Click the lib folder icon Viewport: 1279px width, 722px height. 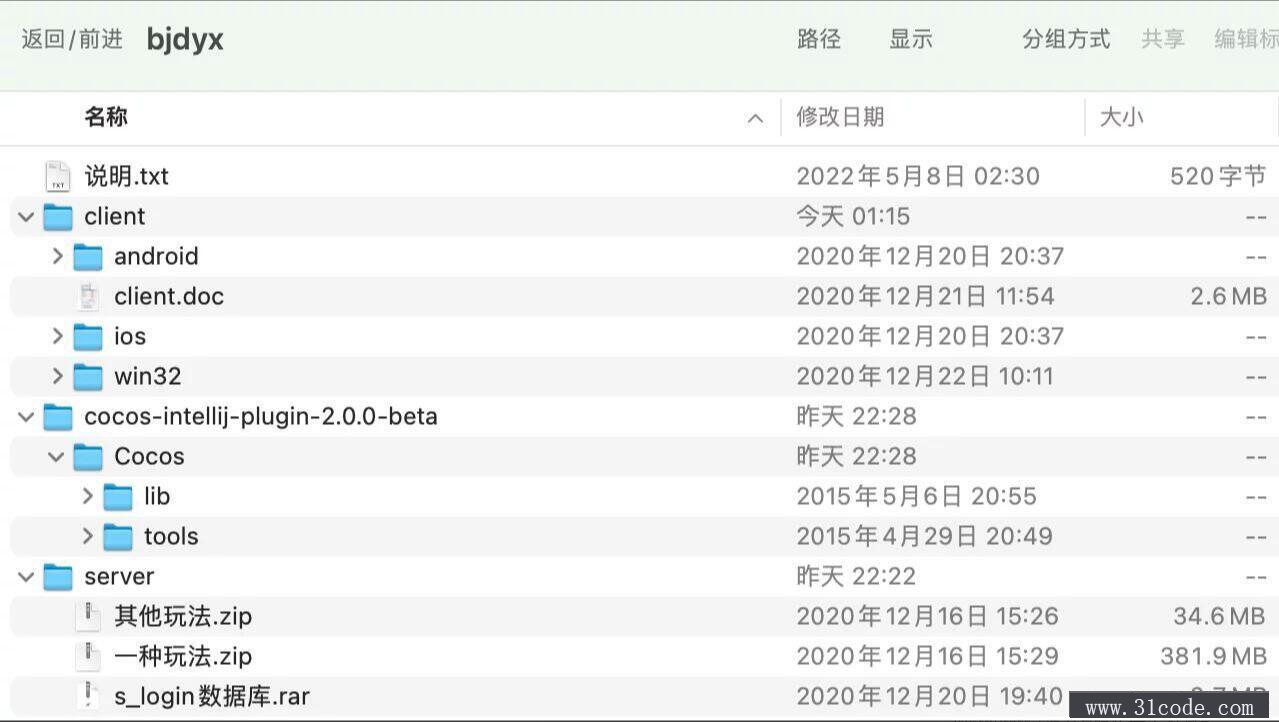click(118, 497)
